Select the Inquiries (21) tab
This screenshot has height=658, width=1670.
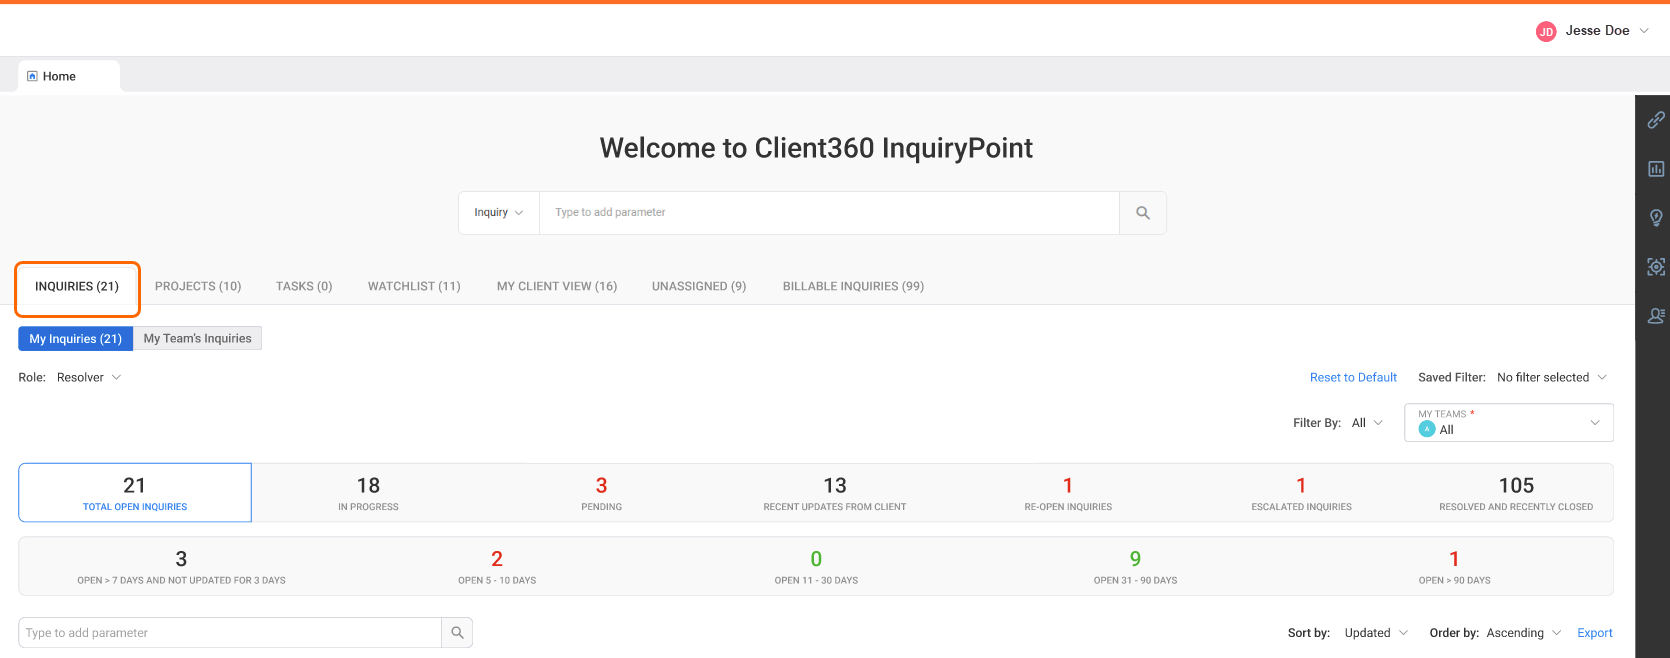(77, 286)
